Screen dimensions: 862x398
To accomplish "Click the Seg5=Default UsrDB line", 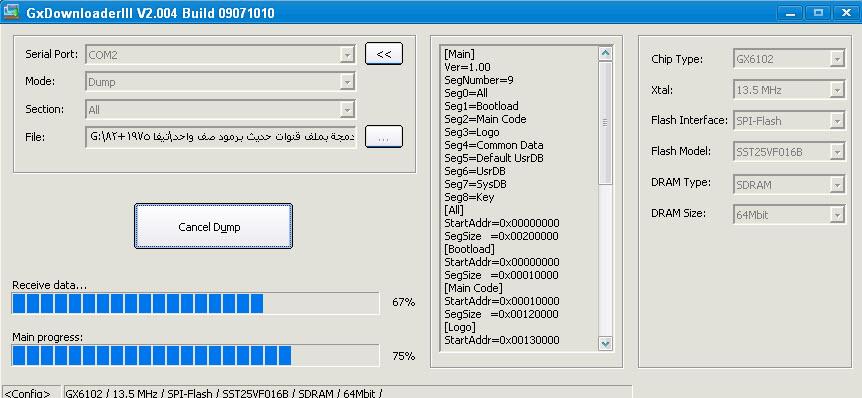I will point(494,158).
